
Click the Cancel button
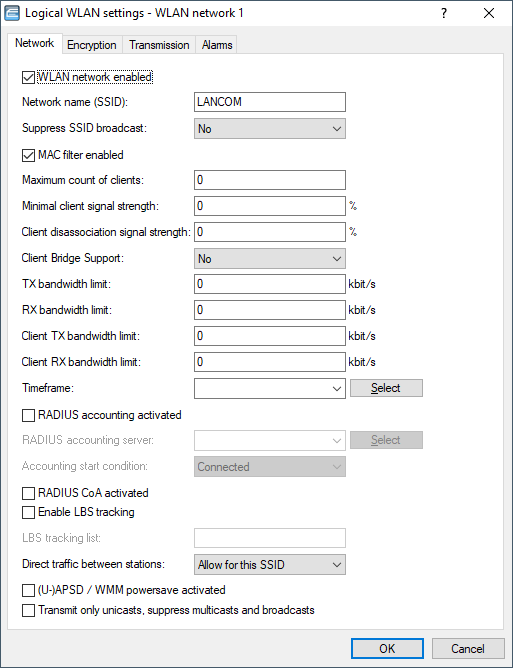(x=468, y=648)
